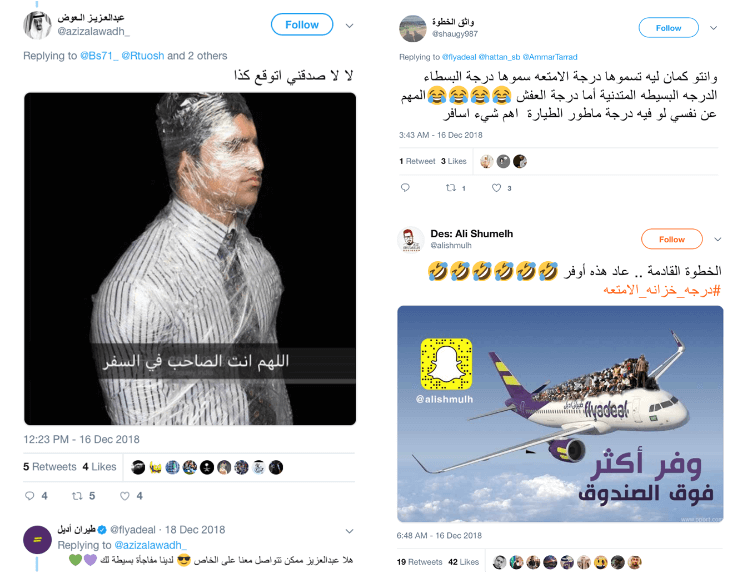This screenshot has height=572, width=740.
Task: Click retweet icon under azizalawadh tweet
Action: click(x=77, y=496)
